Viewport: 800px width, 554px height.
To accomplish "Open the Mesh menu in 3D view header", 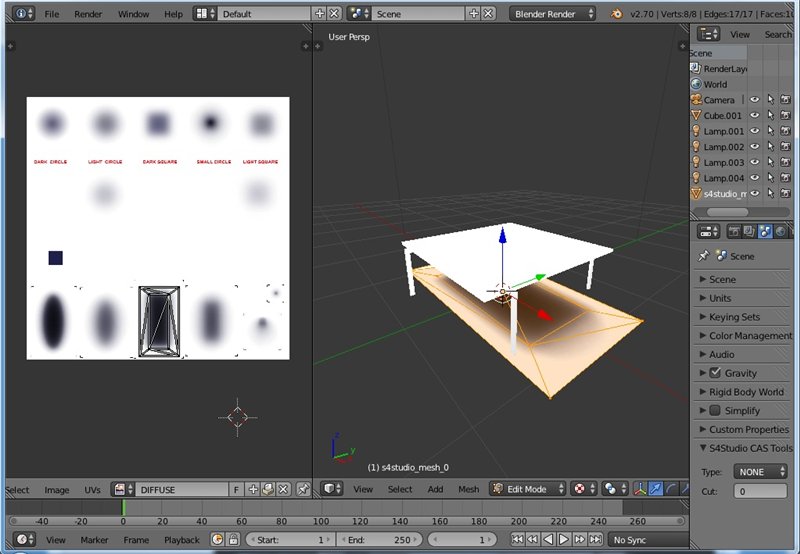I will pos(468,489).
